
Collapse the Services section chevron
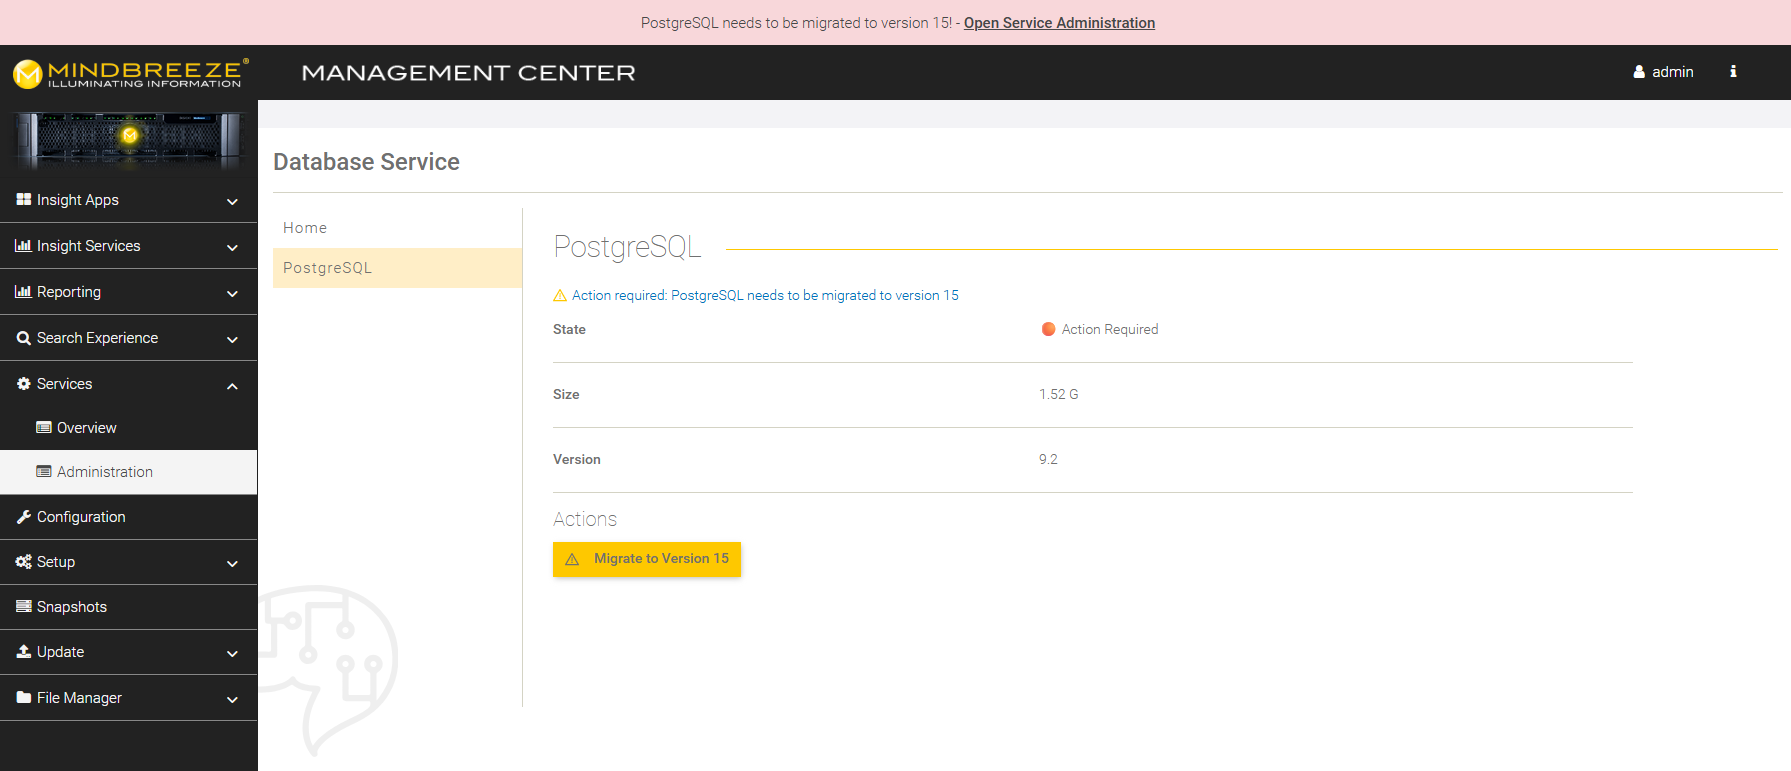pos(232,385)
